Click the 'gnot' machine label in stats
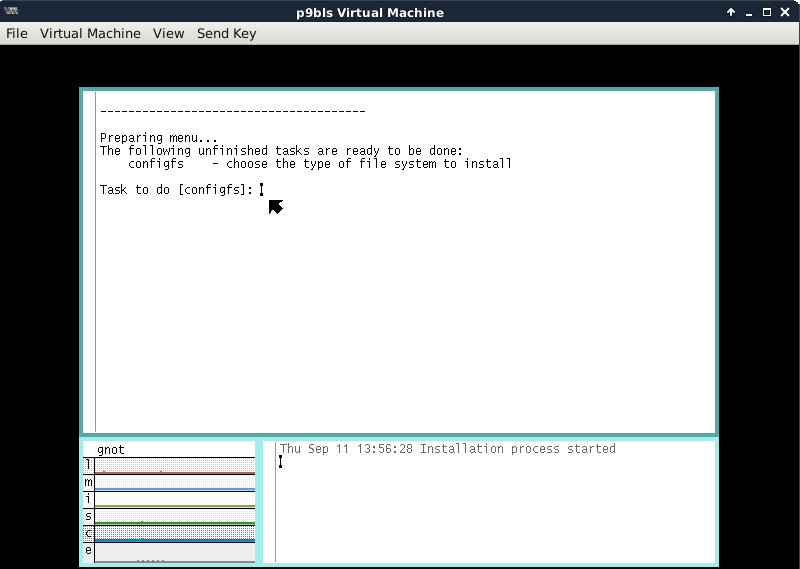Image resolution: width=800 pixels, height=569 pixels. click(x=111, y=450)
